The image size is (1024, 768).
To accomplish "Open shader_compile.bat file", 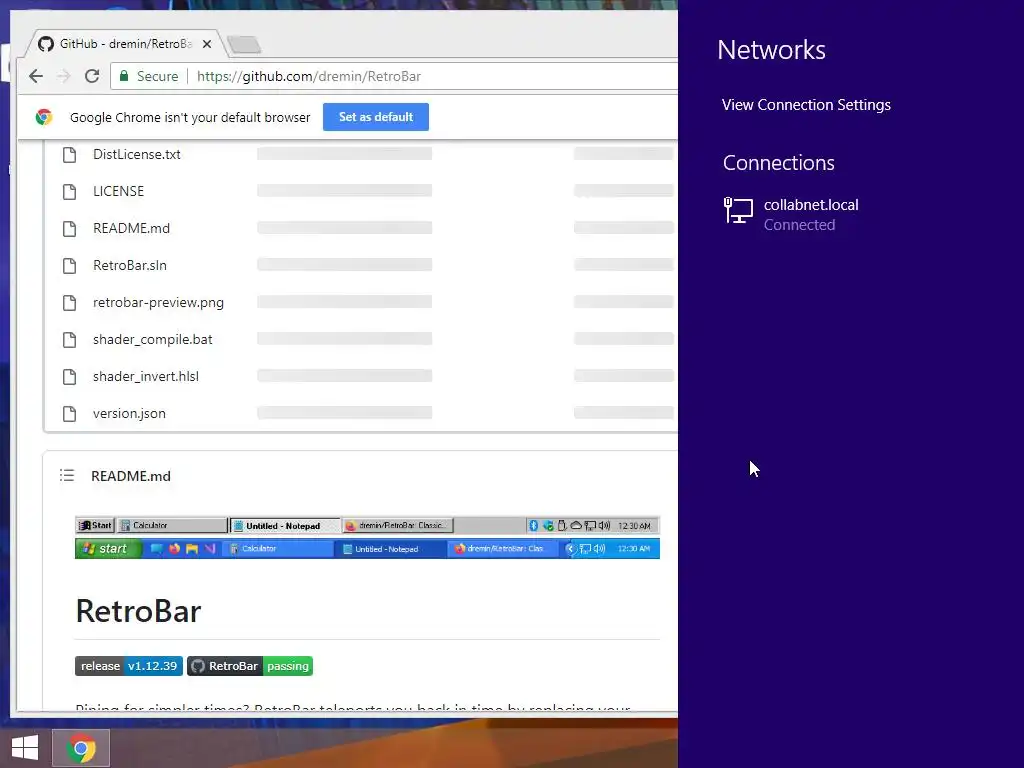I will (x=152, y=340).
